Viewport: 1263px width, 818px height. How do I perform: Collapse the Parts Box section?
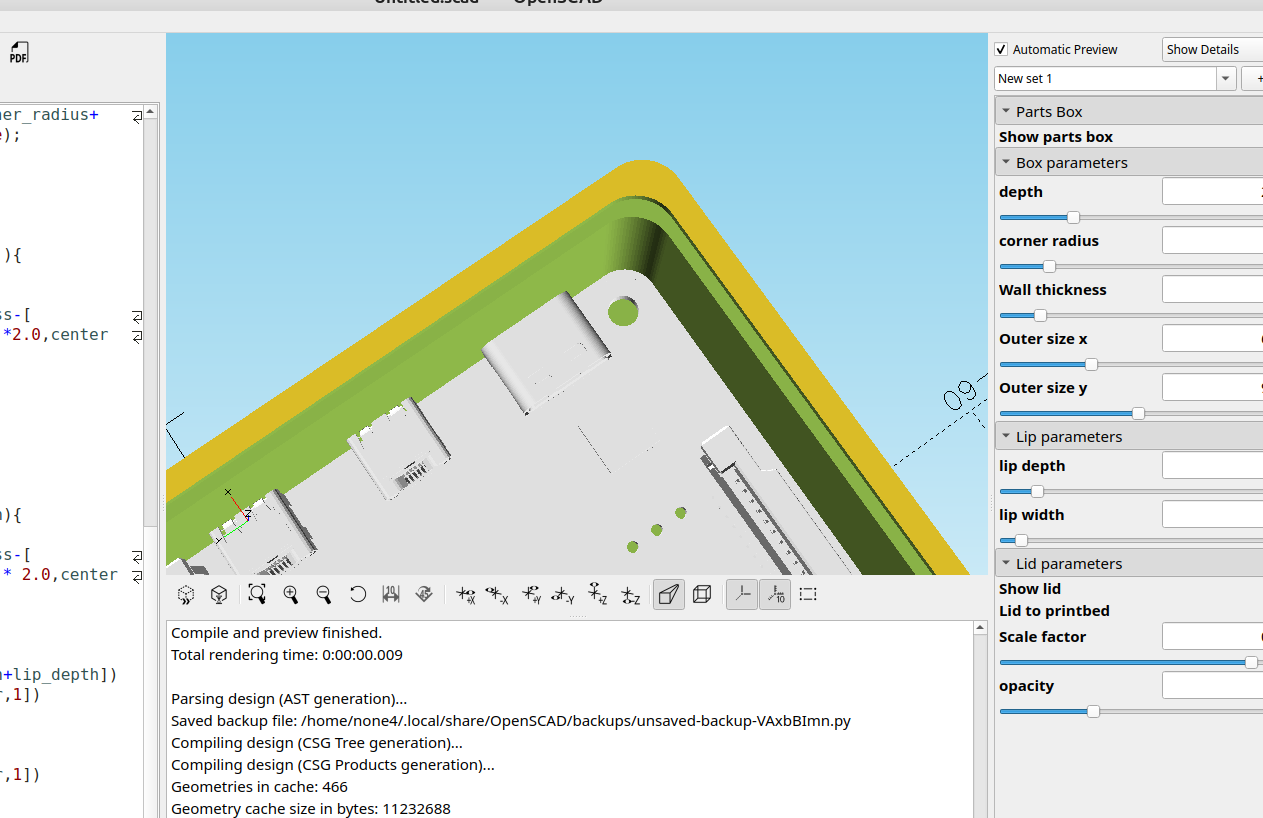pyautogui.click(x=1006, y=111)
